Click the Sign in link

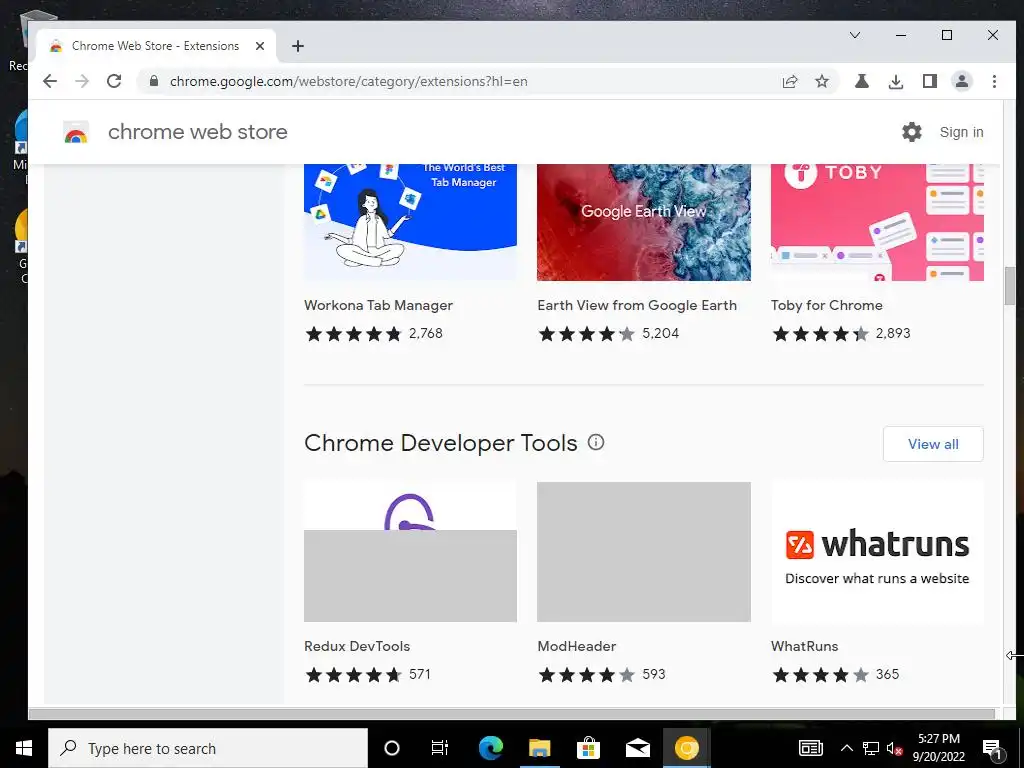tap(961, 132)
